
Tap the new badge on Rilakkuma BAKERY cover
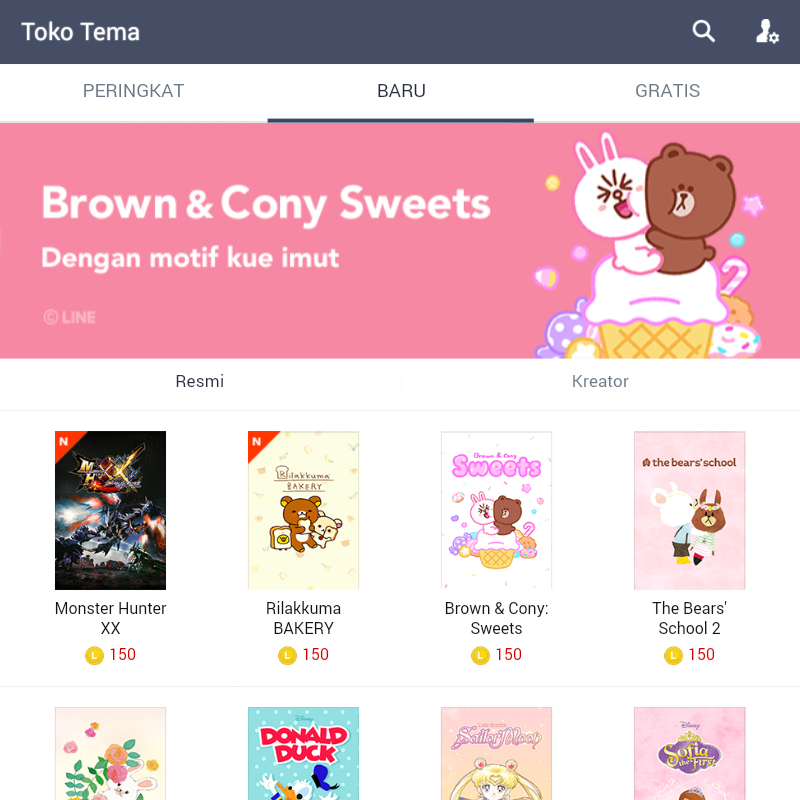259,442
